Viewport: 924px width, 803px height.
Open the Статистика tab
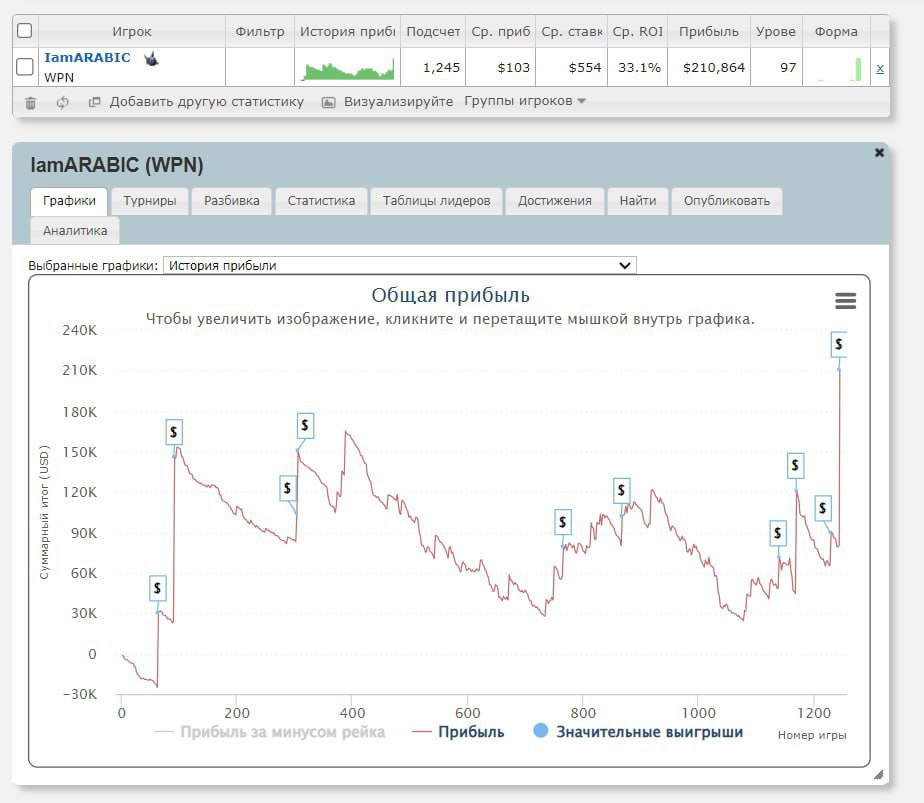click(x=321, y=201)
